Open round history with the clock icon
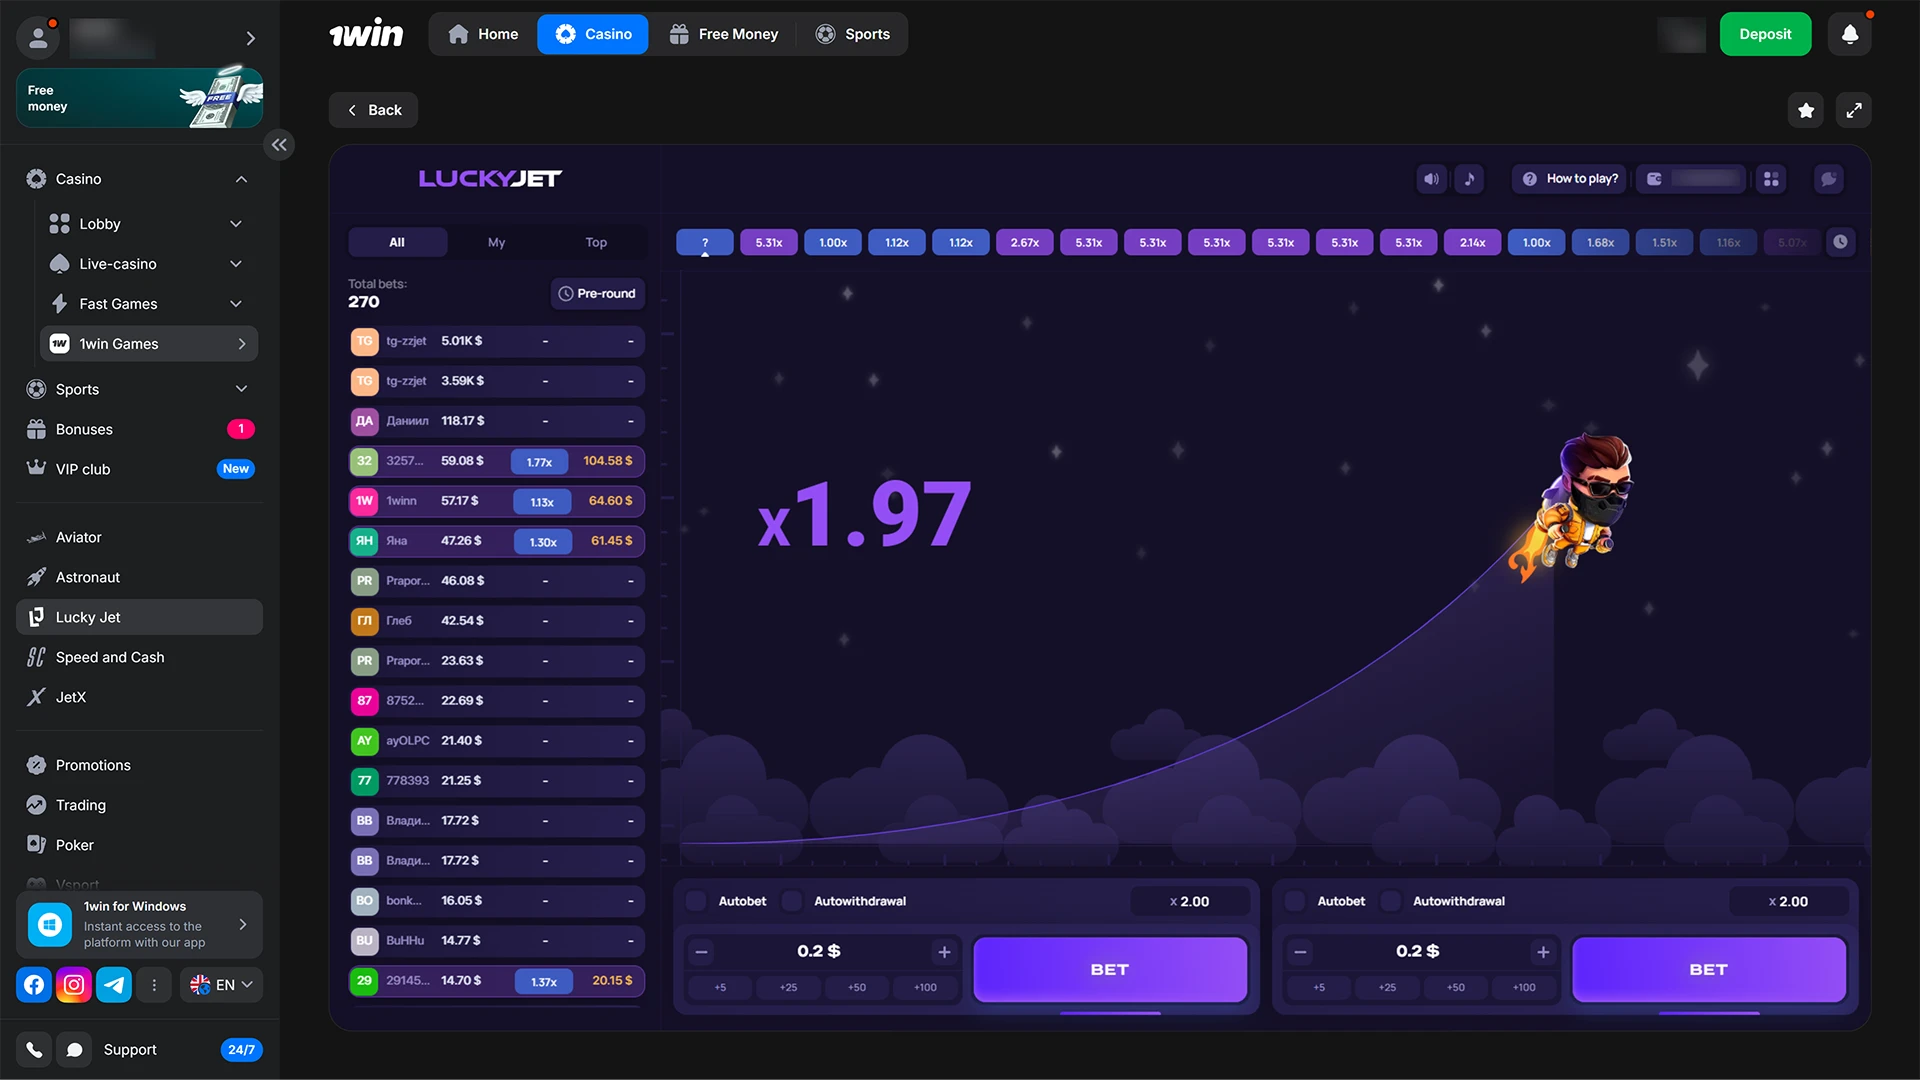Viewport: 1920px width, 1080px height. click(x=1840, y=242)
